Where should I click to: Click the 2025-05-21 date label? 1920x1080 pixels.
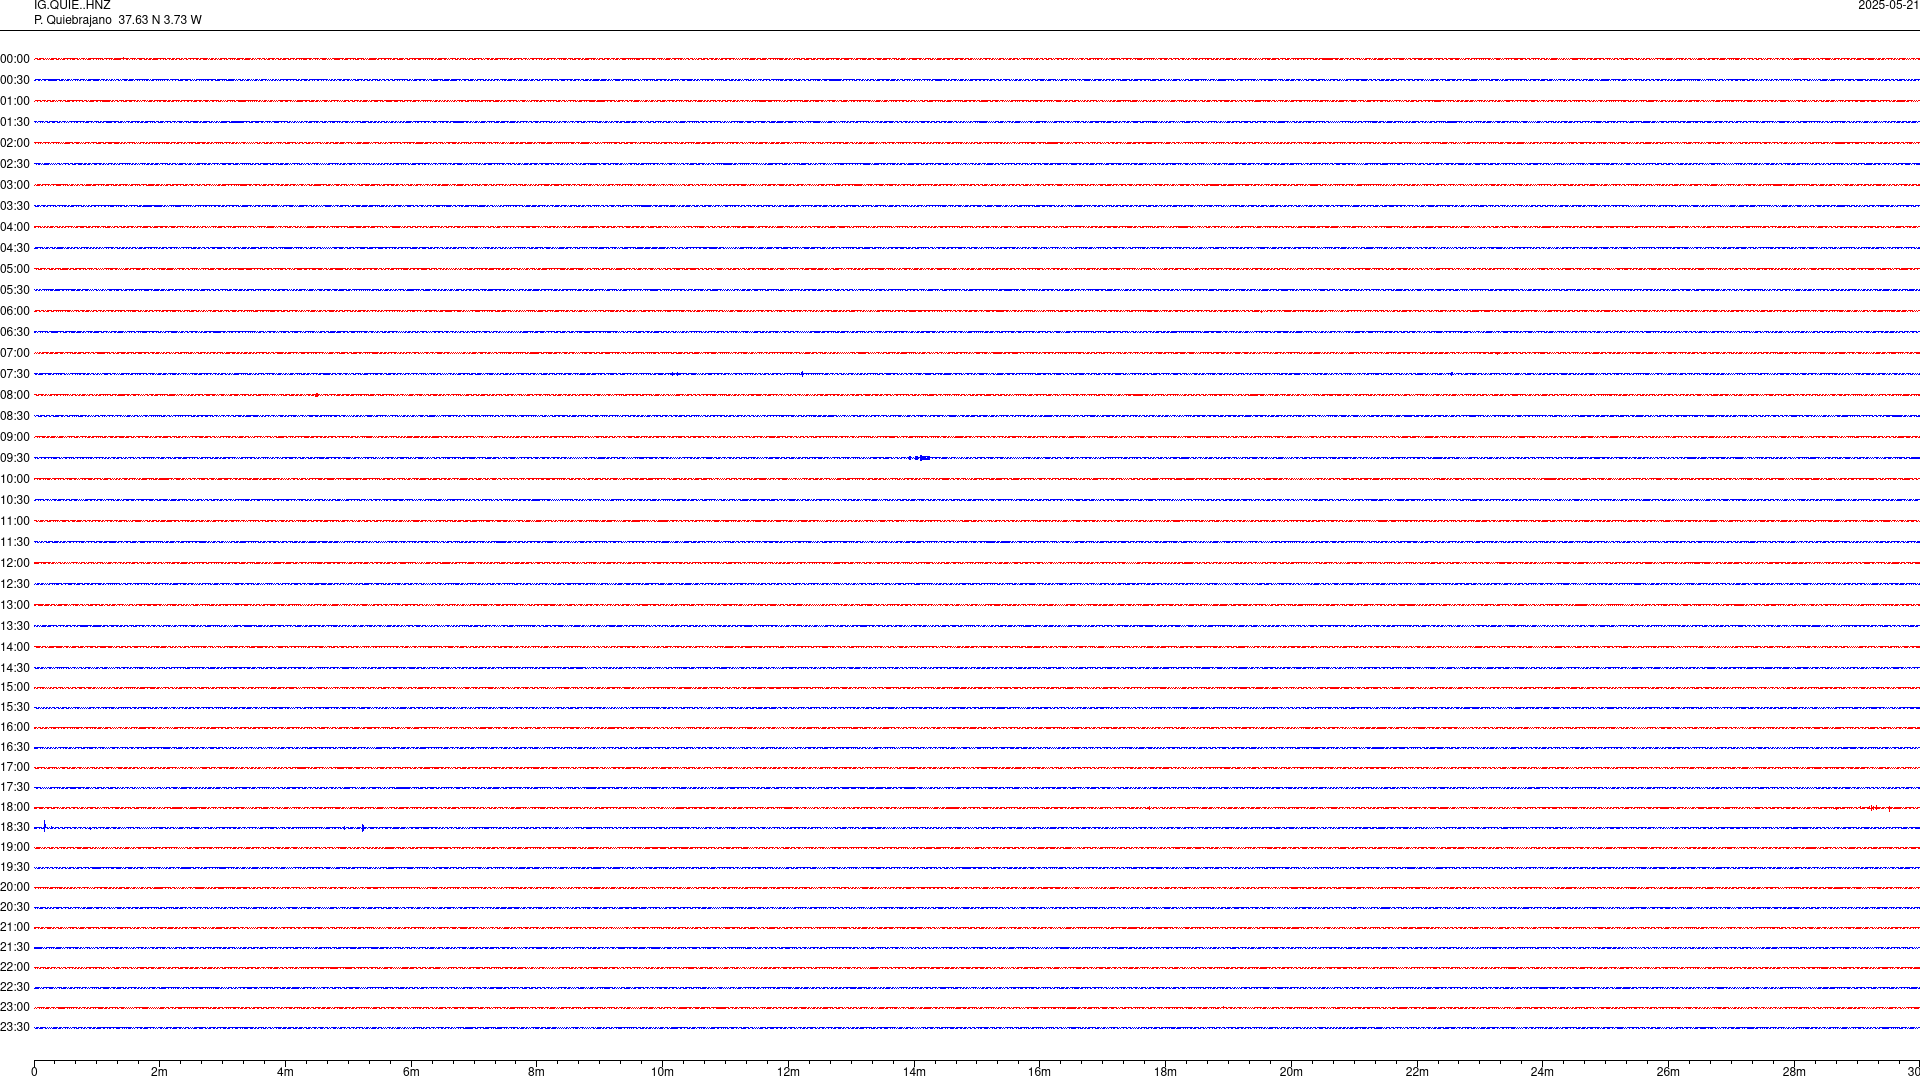(x=1888, y=6)
